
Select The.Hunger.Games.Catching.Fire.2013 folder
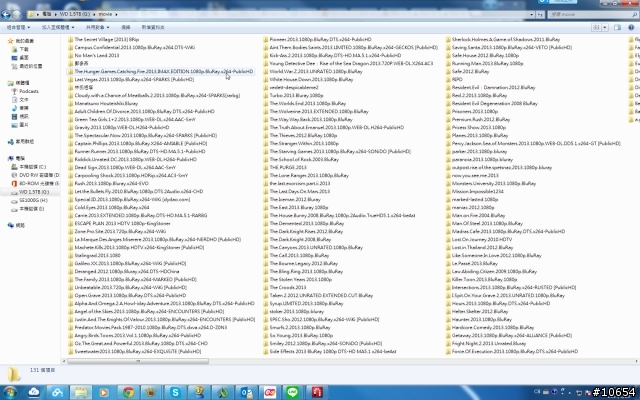click(x=164, y=71)
